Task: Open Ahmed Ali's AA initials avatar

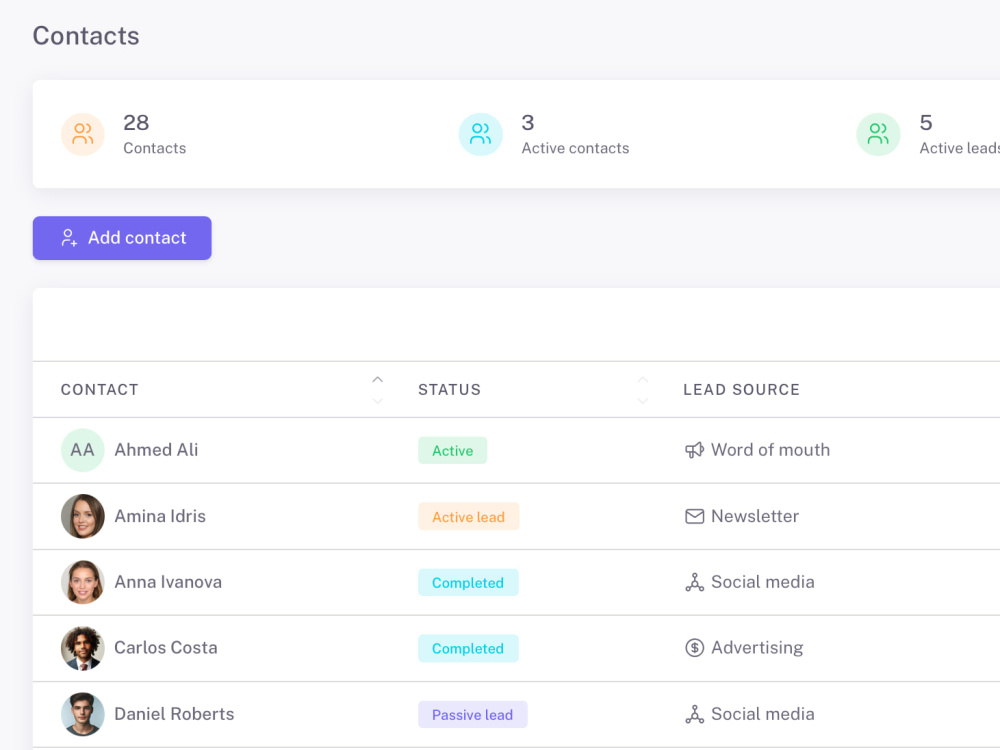Action: click(x=83, y=450)
